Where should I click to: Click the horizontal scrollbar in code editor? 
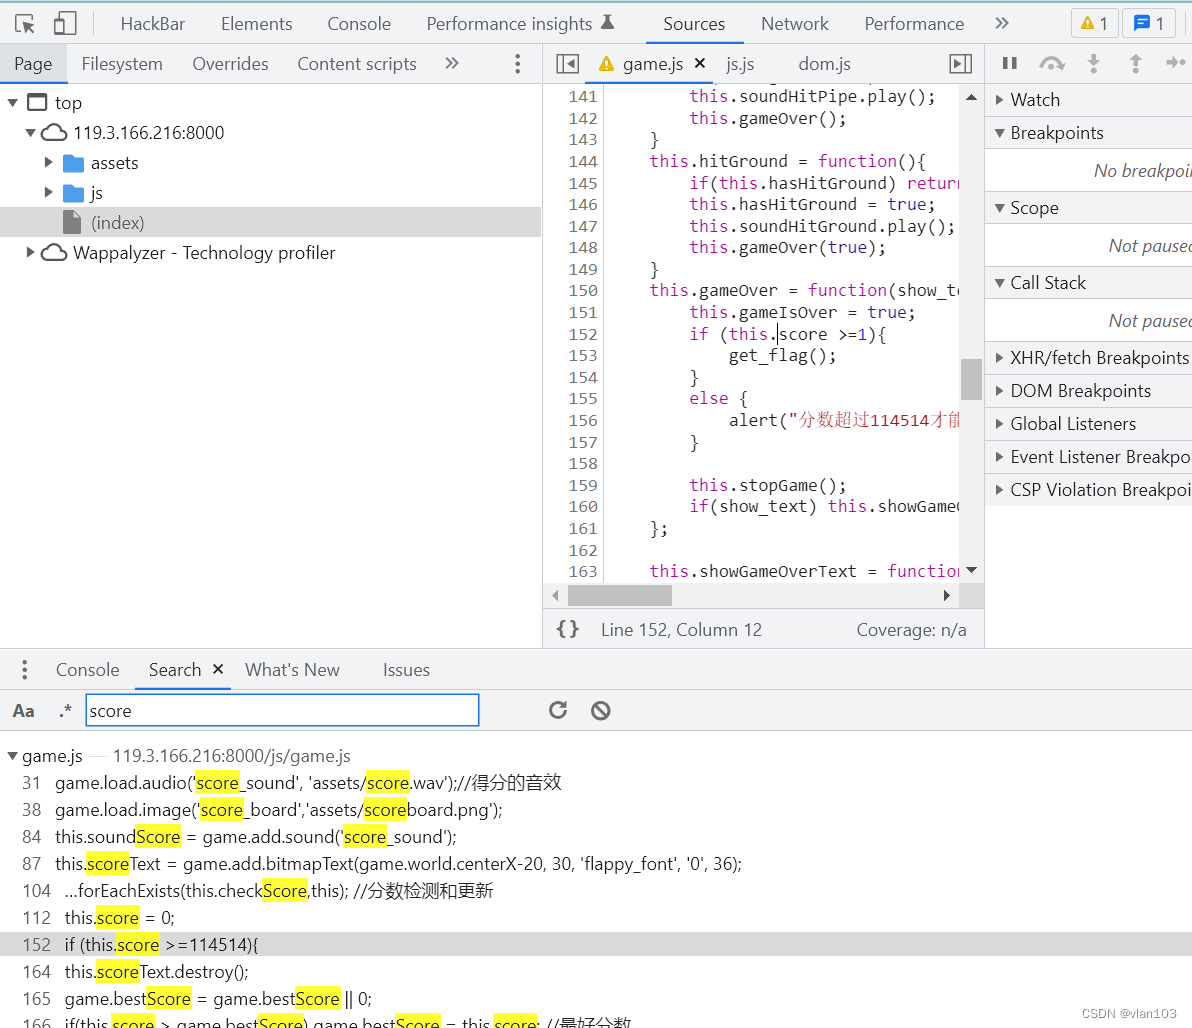coord(620,595)
